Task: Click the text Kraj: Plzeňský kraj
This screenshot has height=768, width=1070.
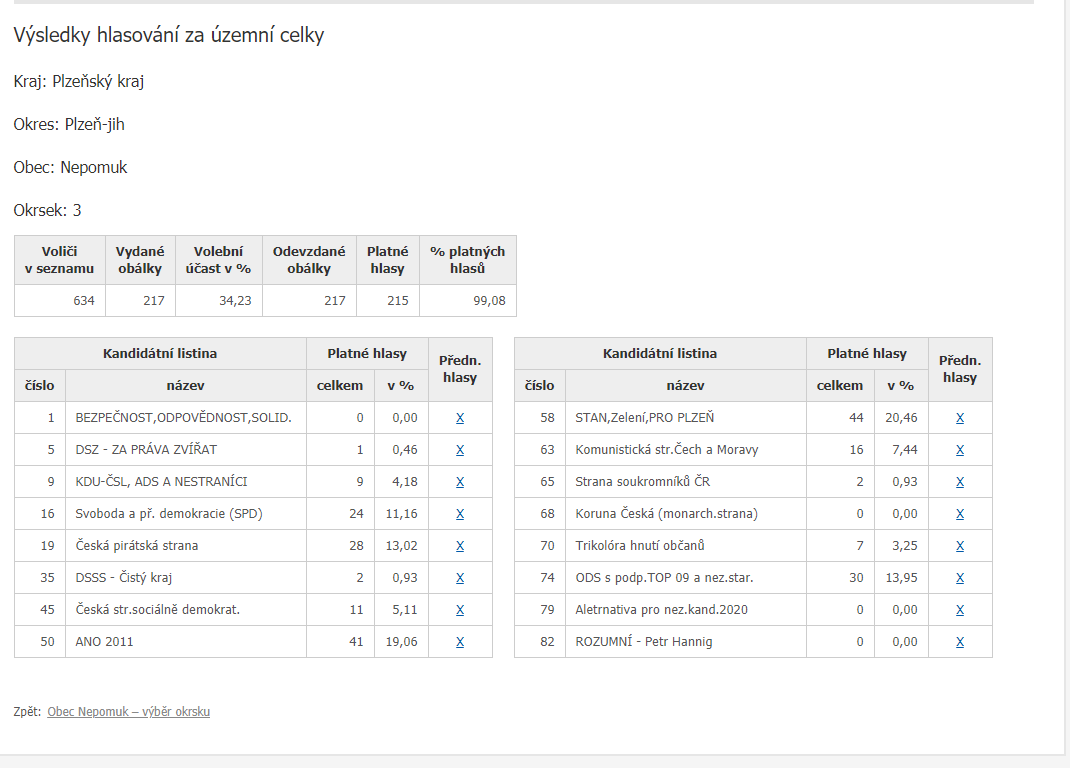Action: pos(78,81)
